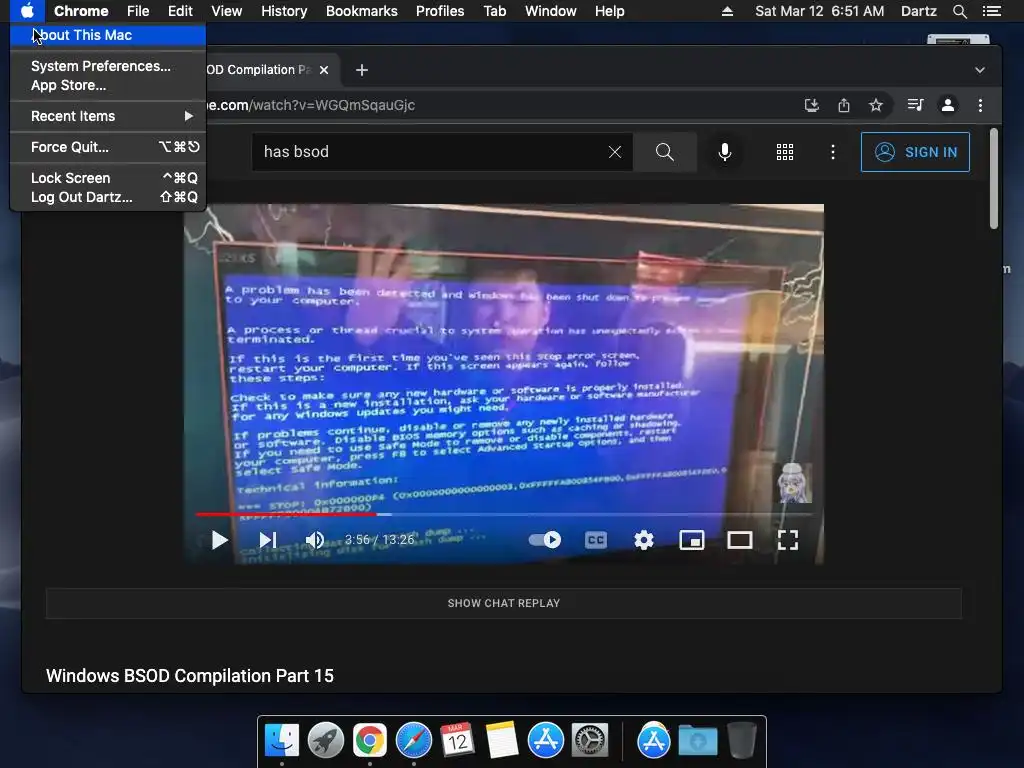Open the Edit menu
This screenshot has height=768, width=1024.
180,11
